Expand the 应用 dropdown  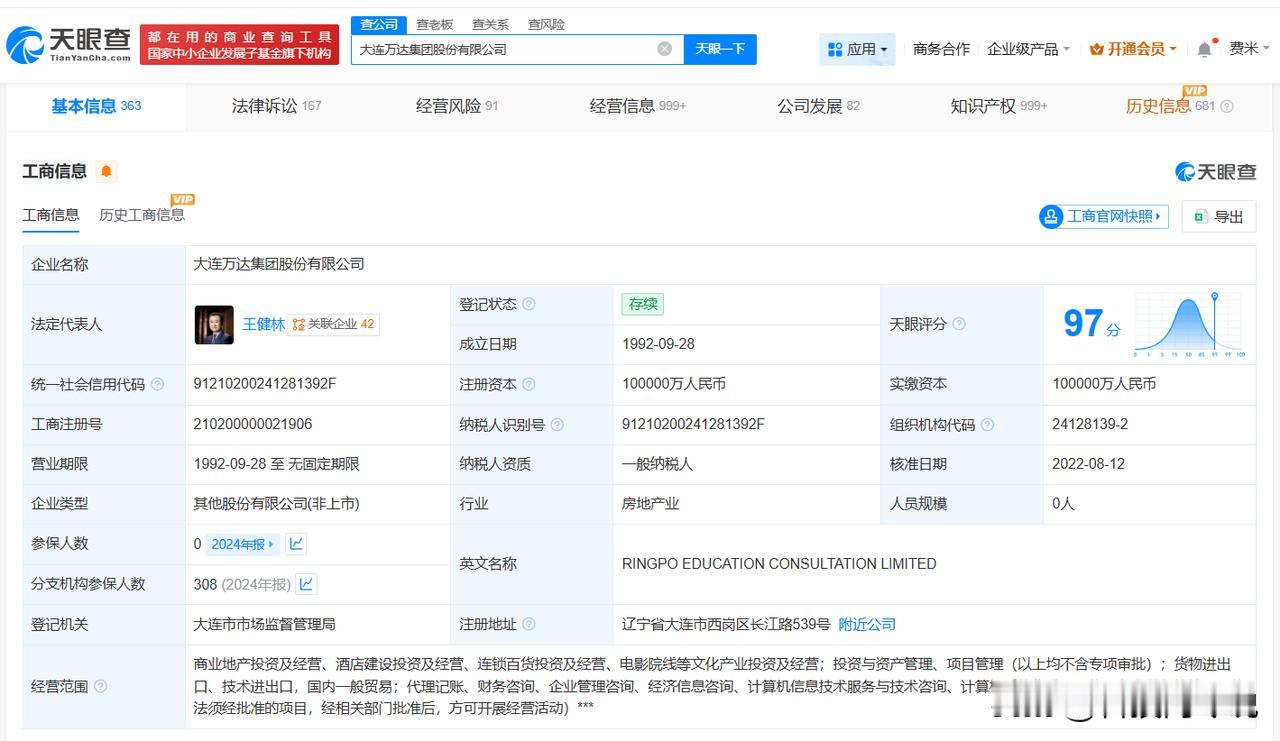point(857,49)
